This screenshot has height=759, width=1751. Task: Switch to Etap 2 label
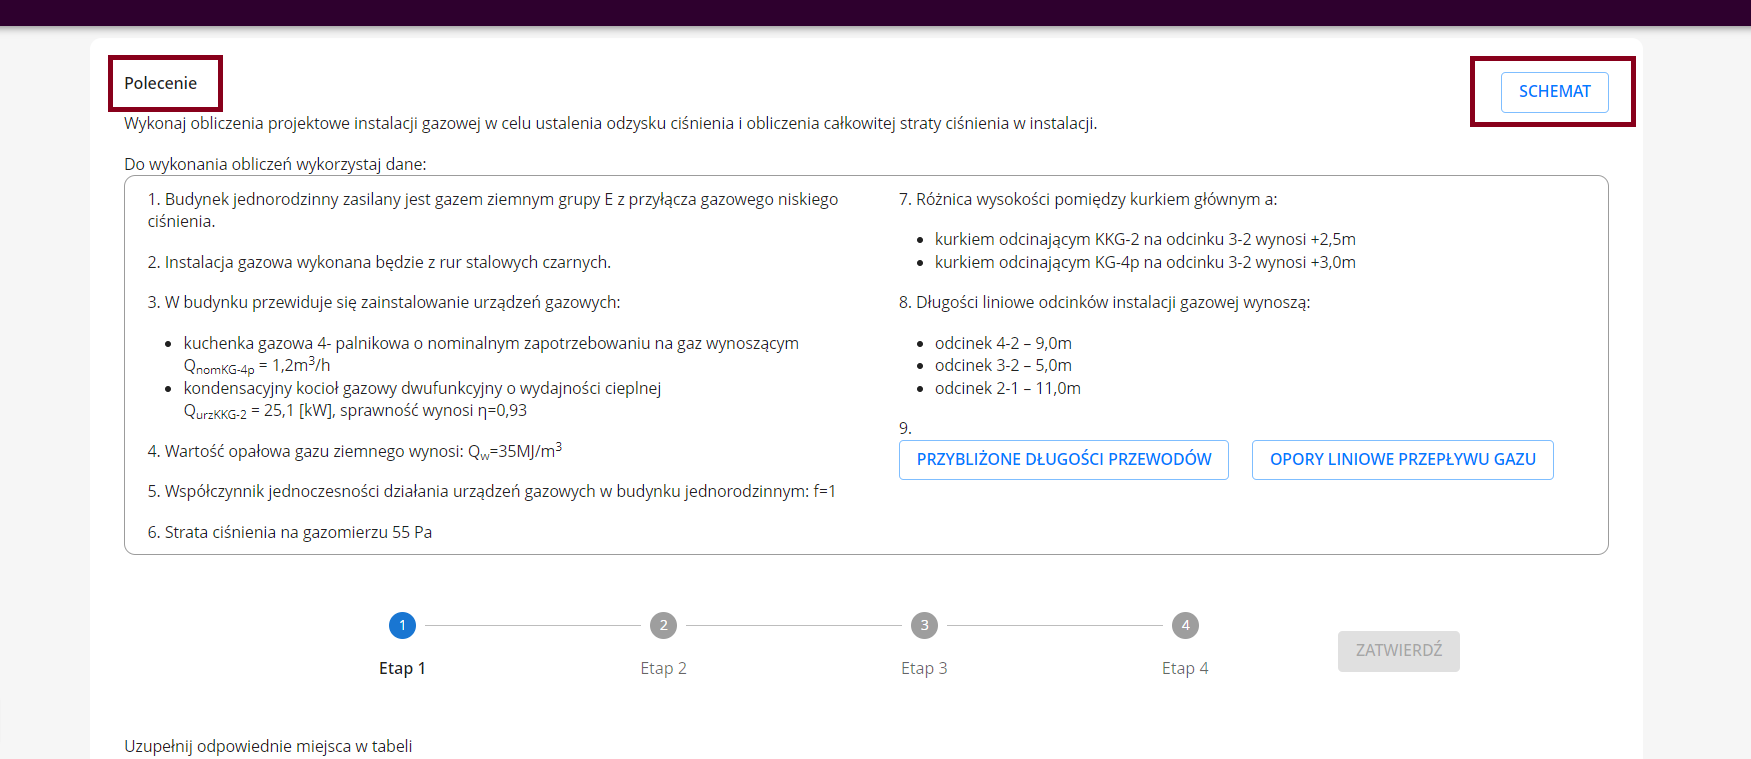663,668
